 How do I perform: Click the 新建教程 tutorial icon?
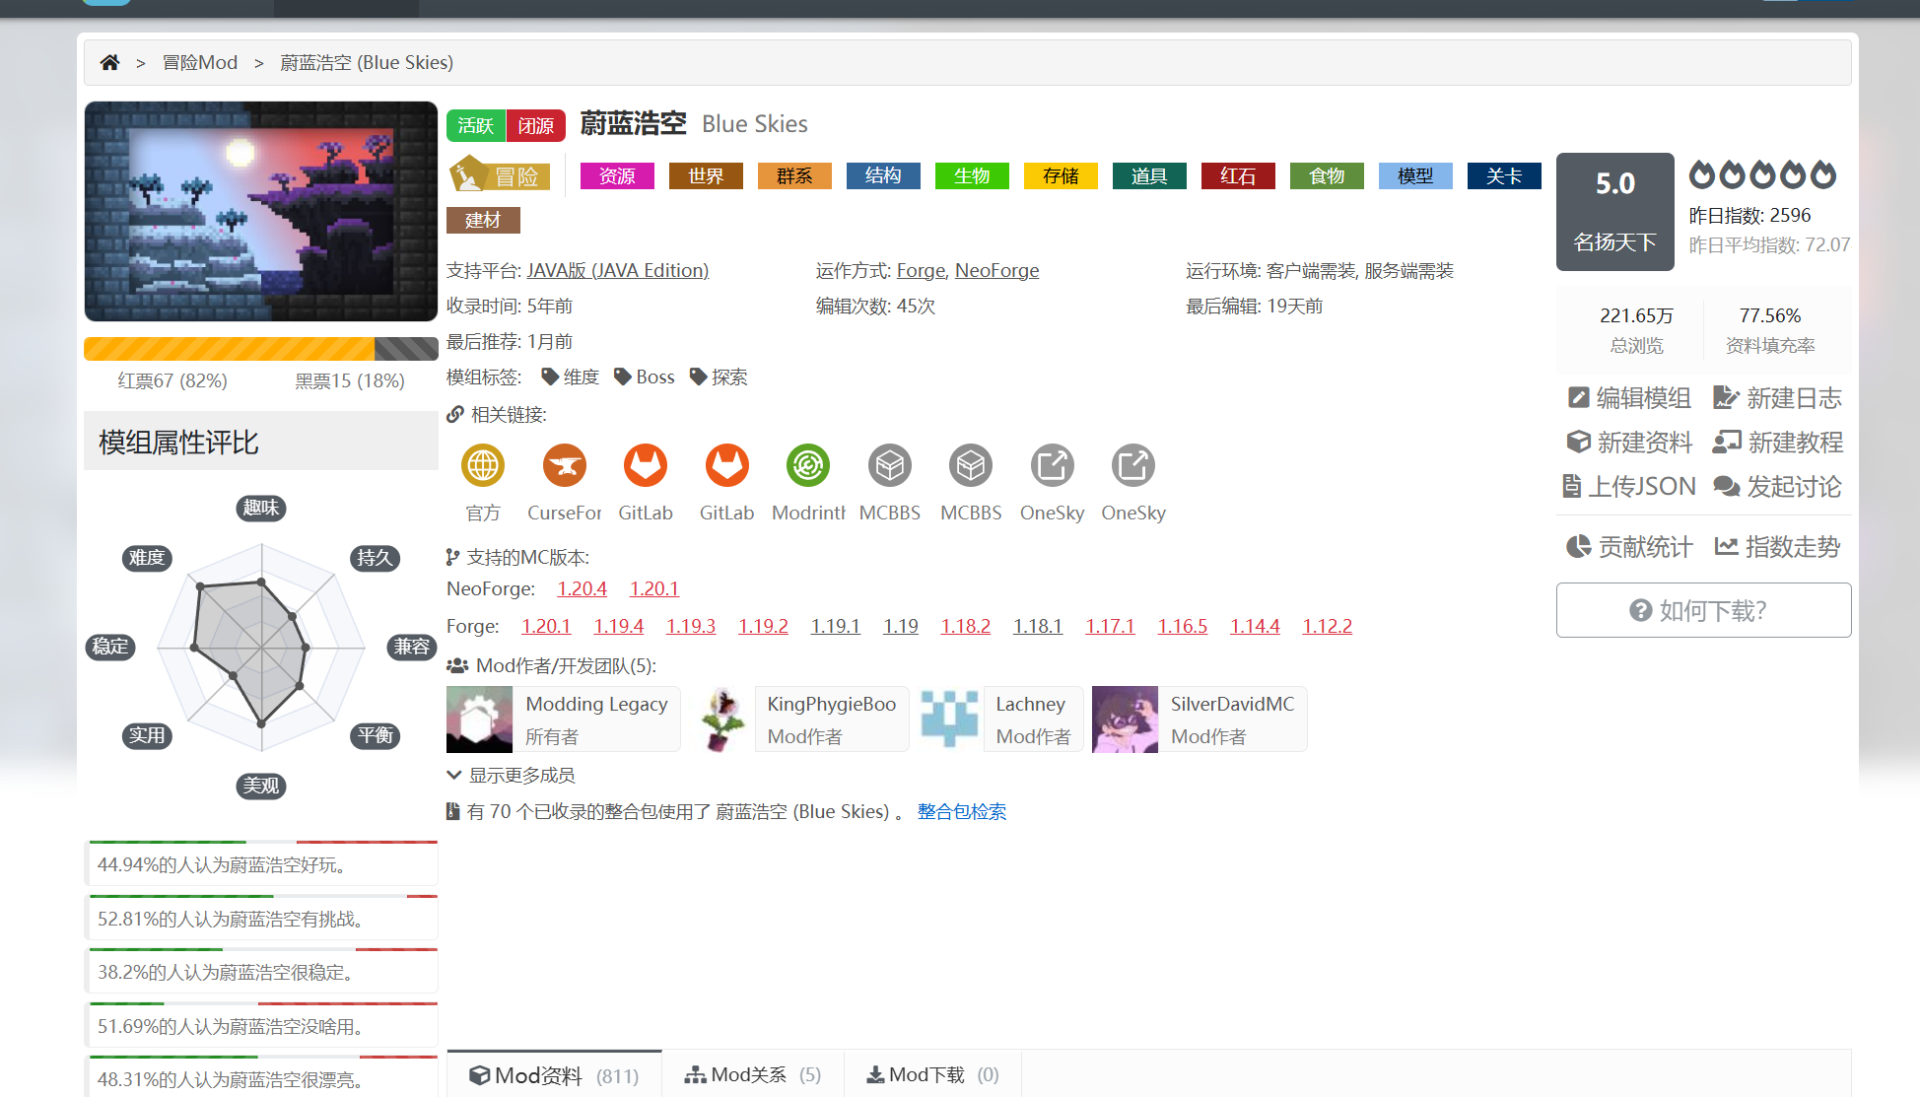tap(1727, 442)
